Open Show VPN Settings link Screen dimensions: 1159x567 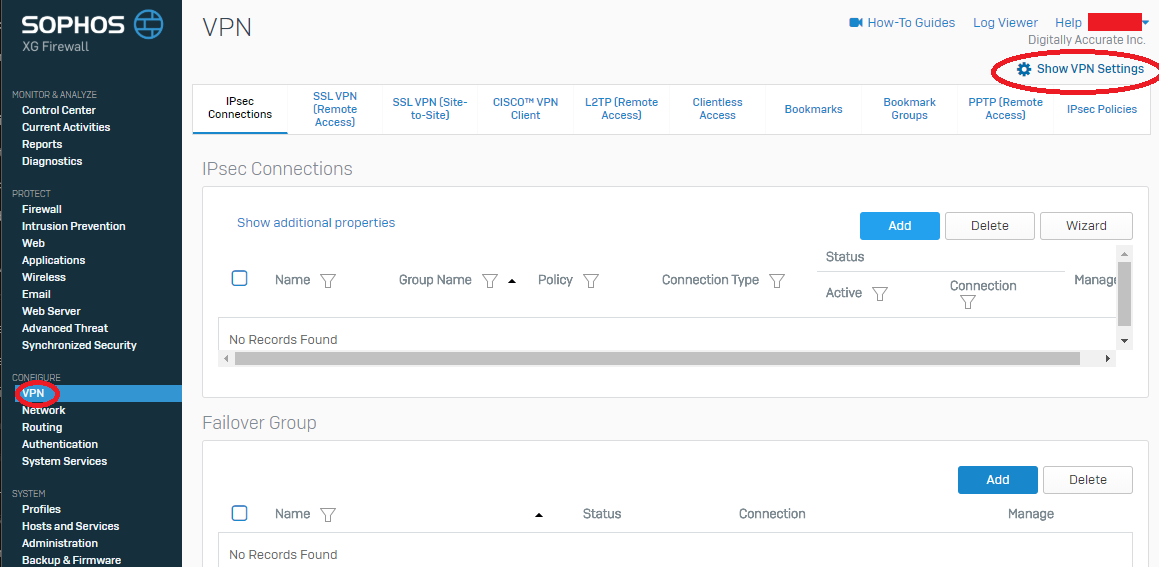pos(1090,69)
